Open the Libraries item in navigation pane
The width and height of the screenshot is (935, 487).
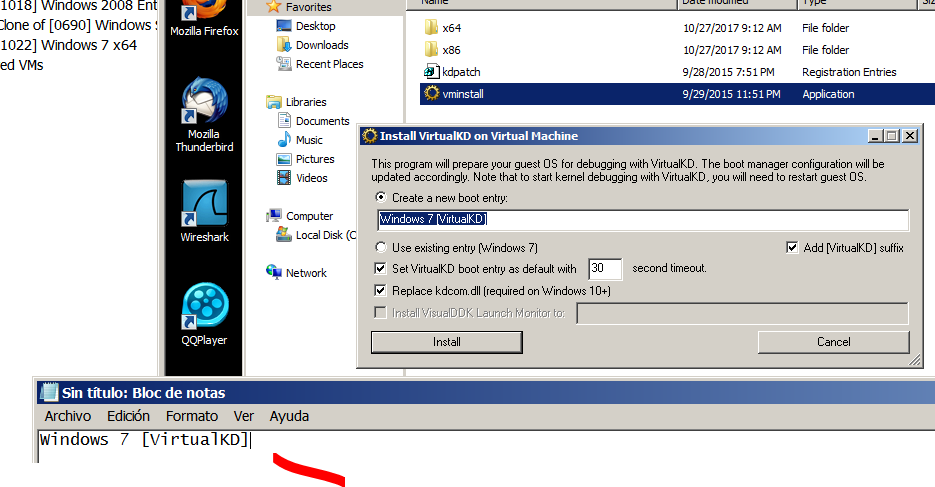[305, 102]
